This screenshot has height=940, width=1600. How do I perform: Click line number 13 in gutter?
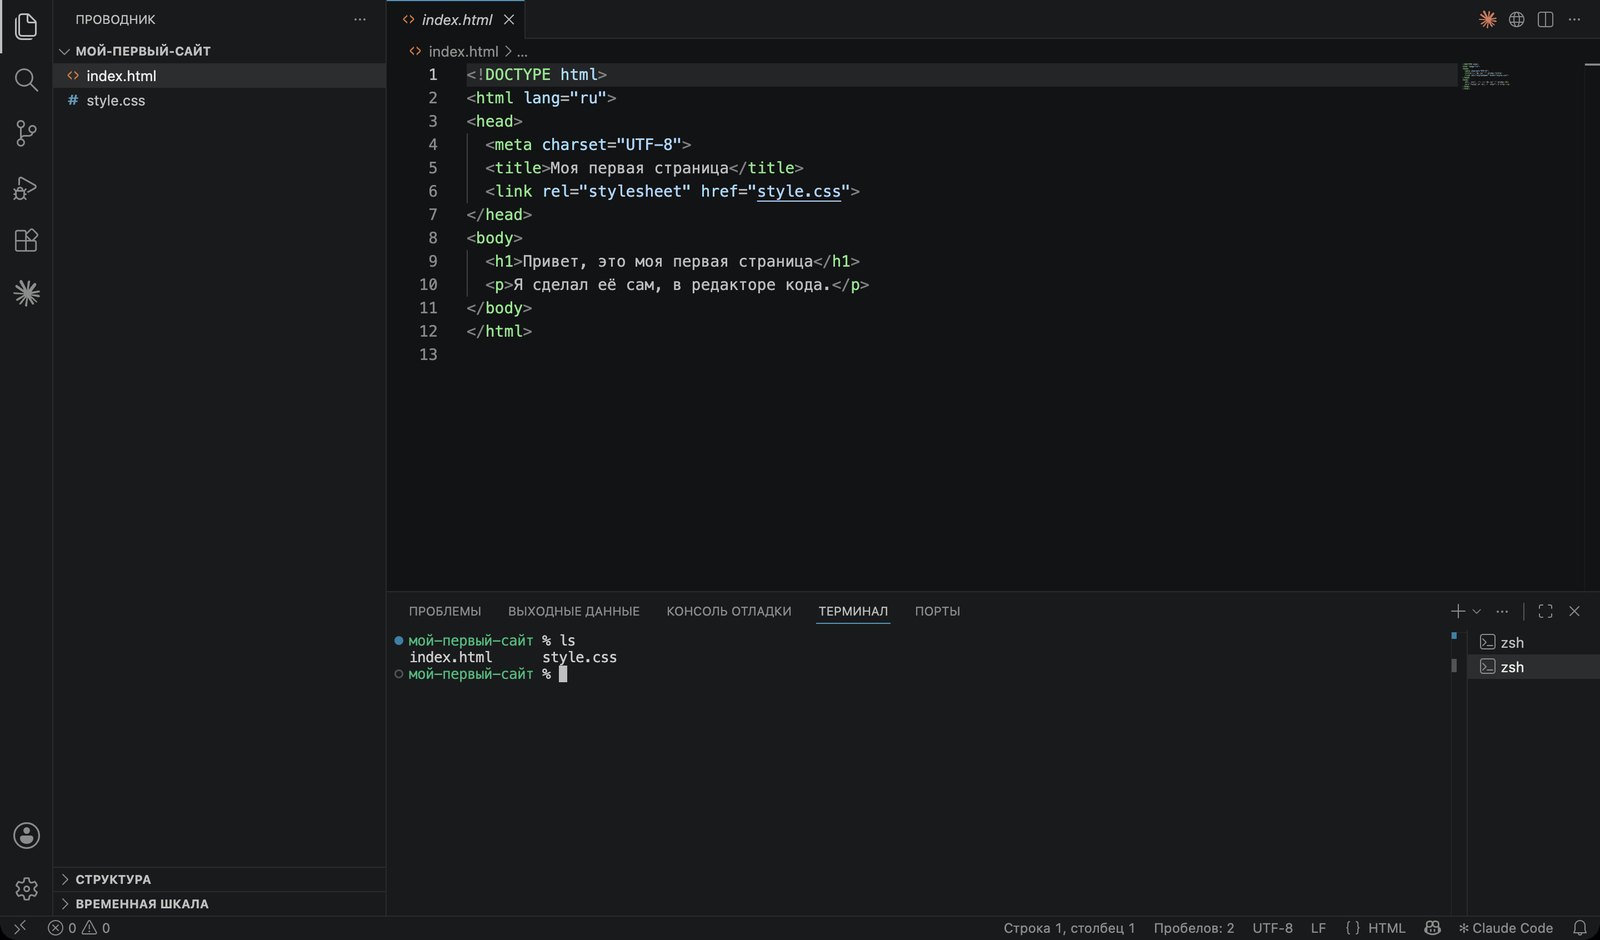tap(428, 354)
